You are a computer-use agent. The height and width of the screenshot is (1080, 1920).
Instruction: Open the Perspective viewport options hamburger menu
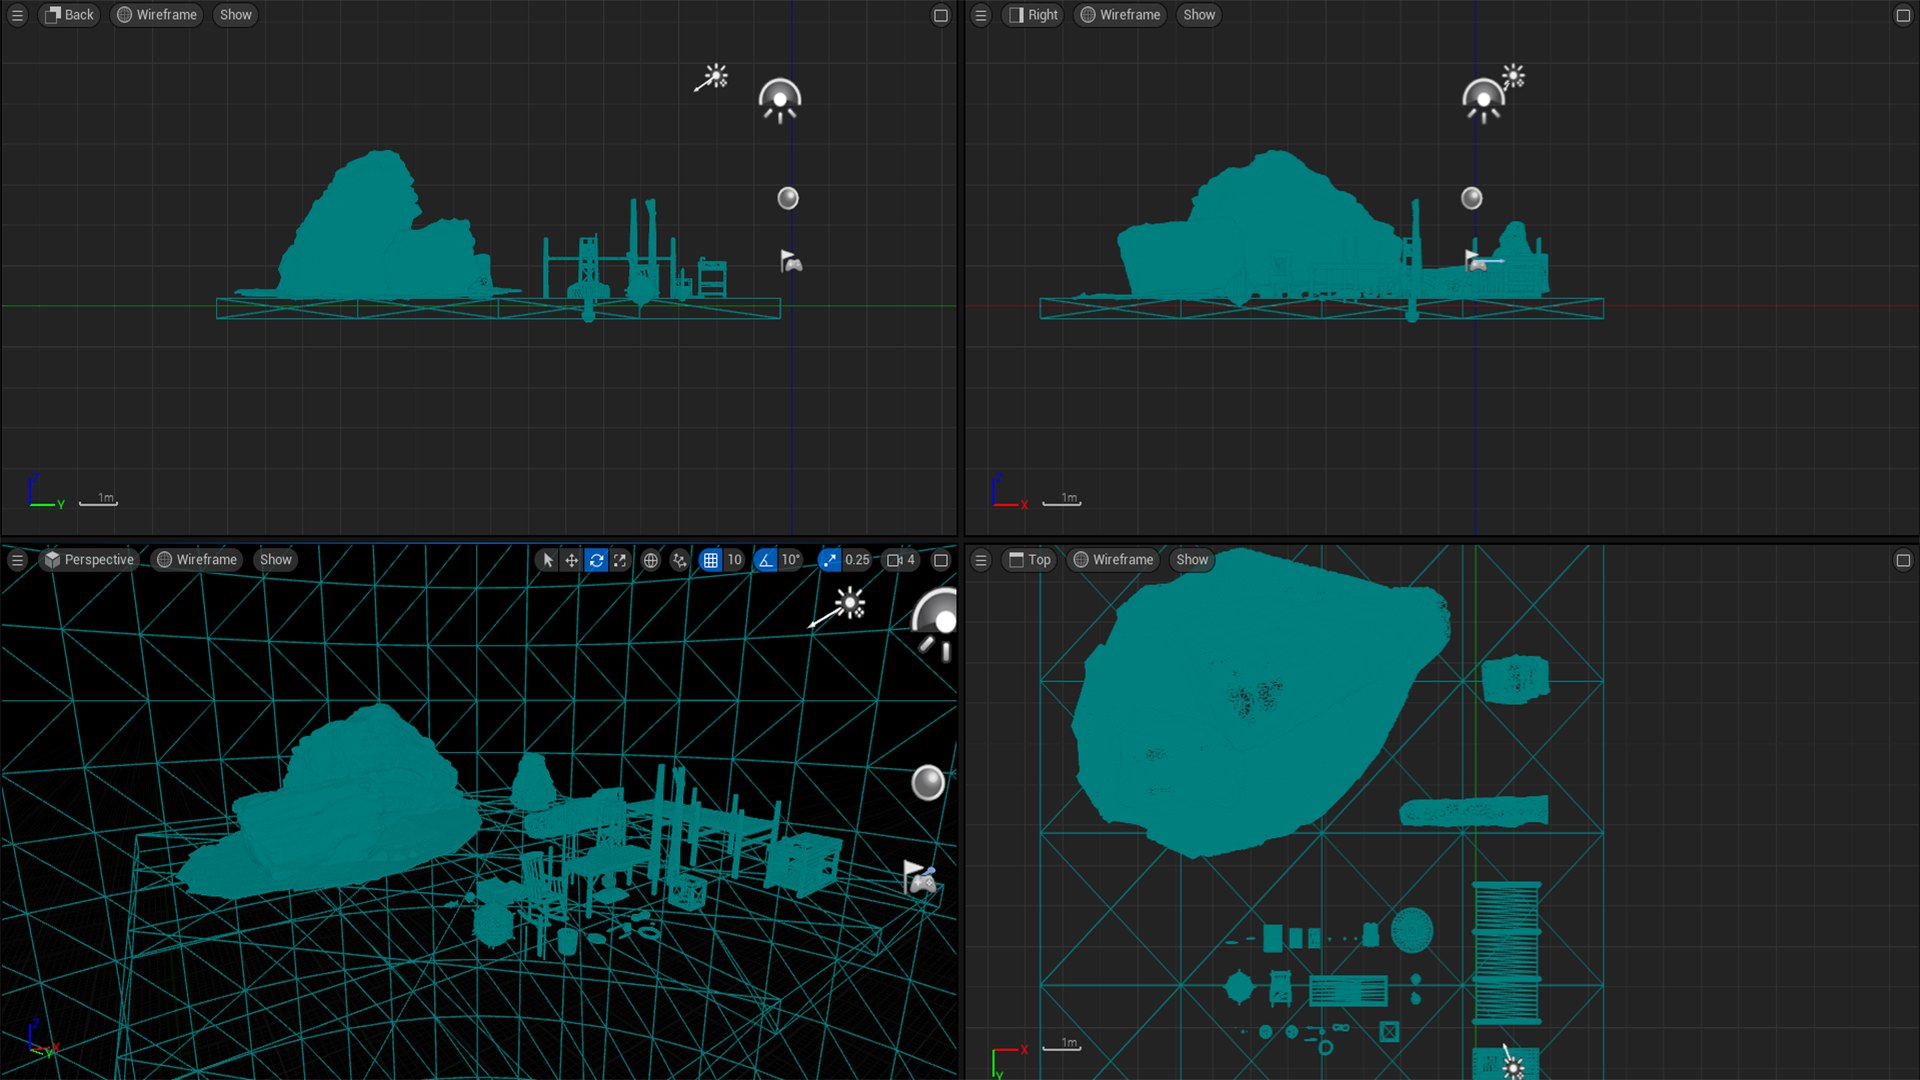click(17, 560)
